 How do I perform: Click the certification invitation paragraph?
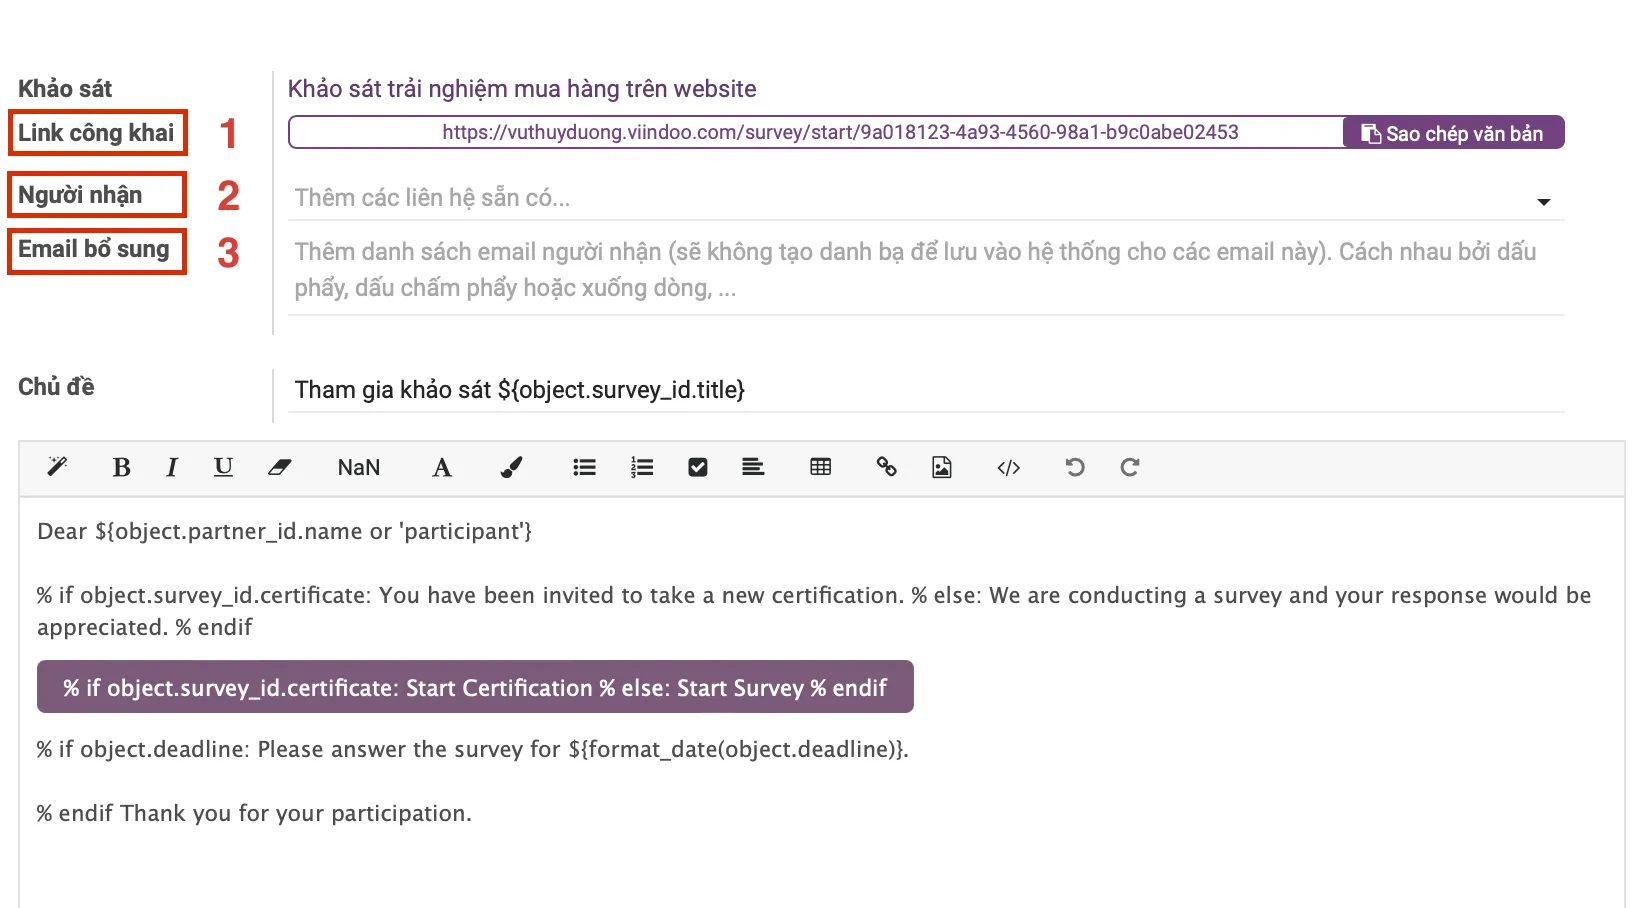pos(814,611)
